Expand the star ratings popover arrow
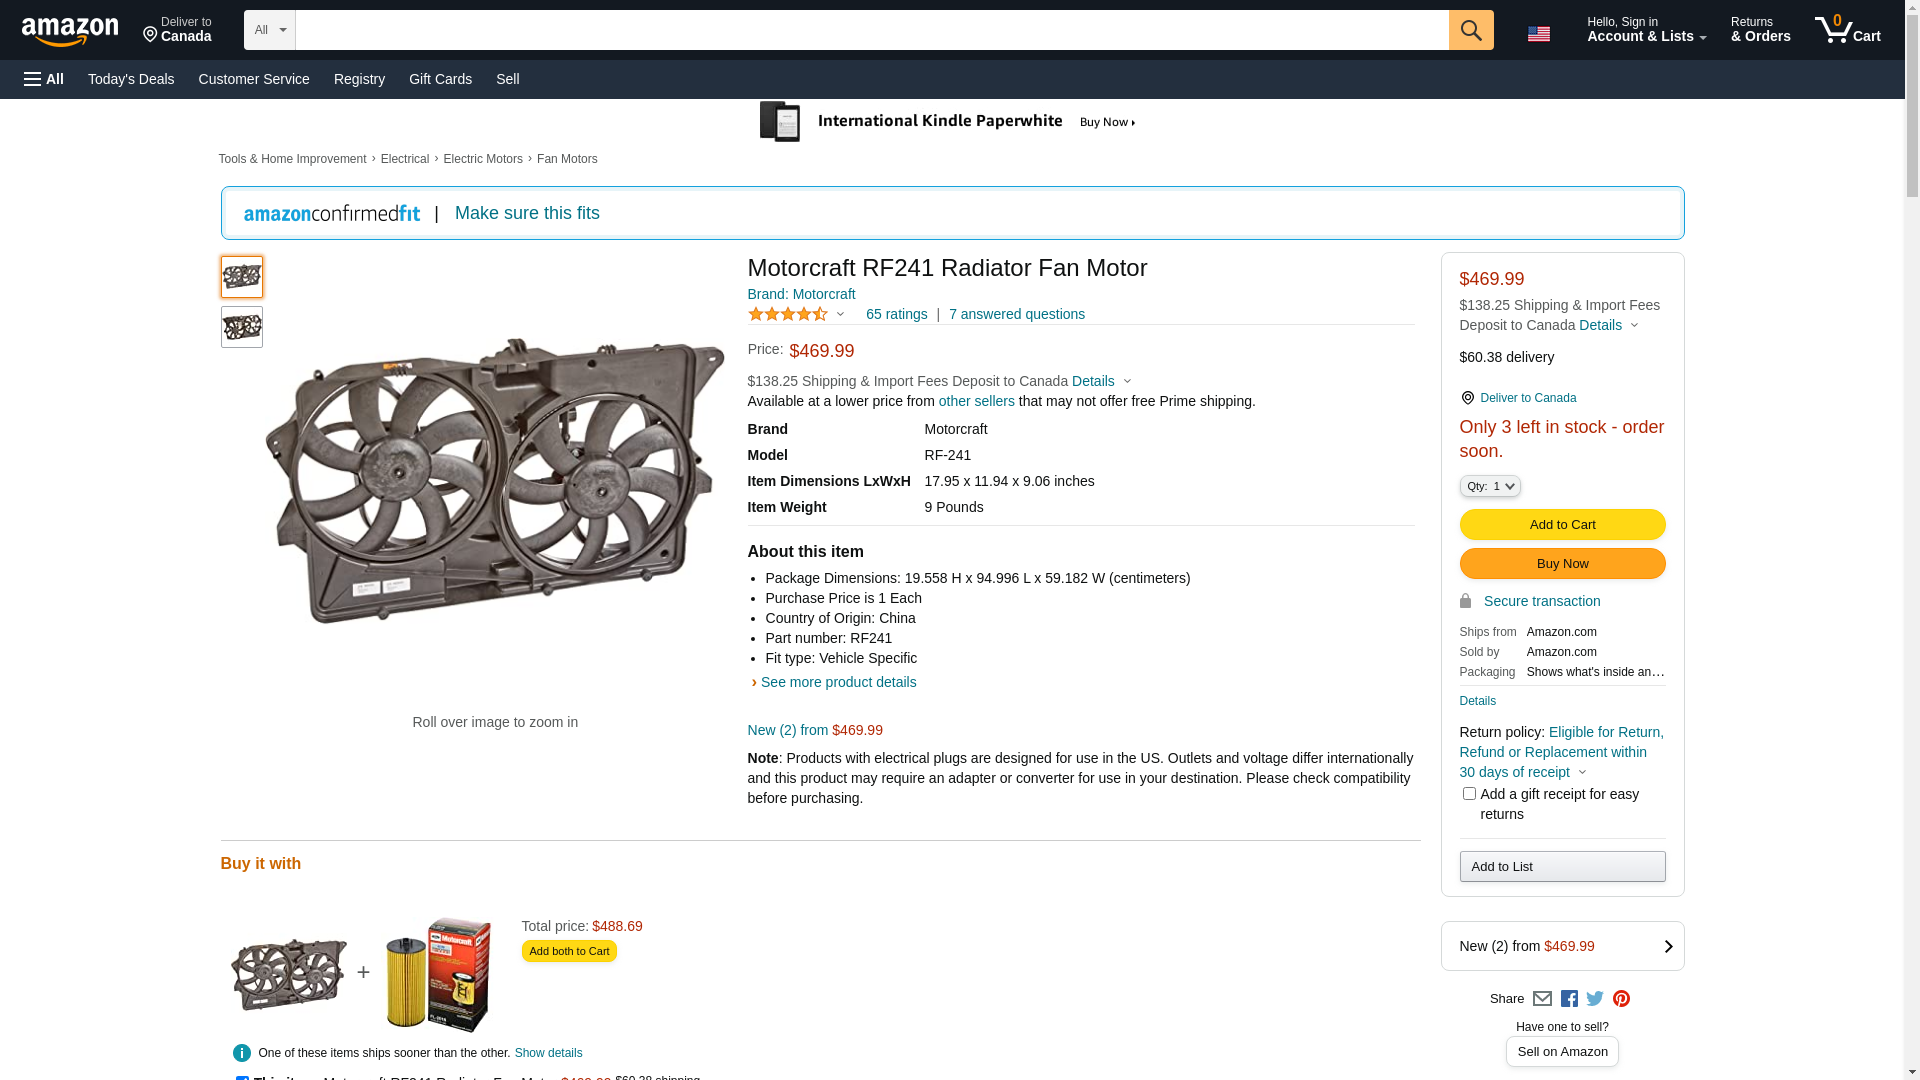1920x1080 pixels. [x=840, y=315]
